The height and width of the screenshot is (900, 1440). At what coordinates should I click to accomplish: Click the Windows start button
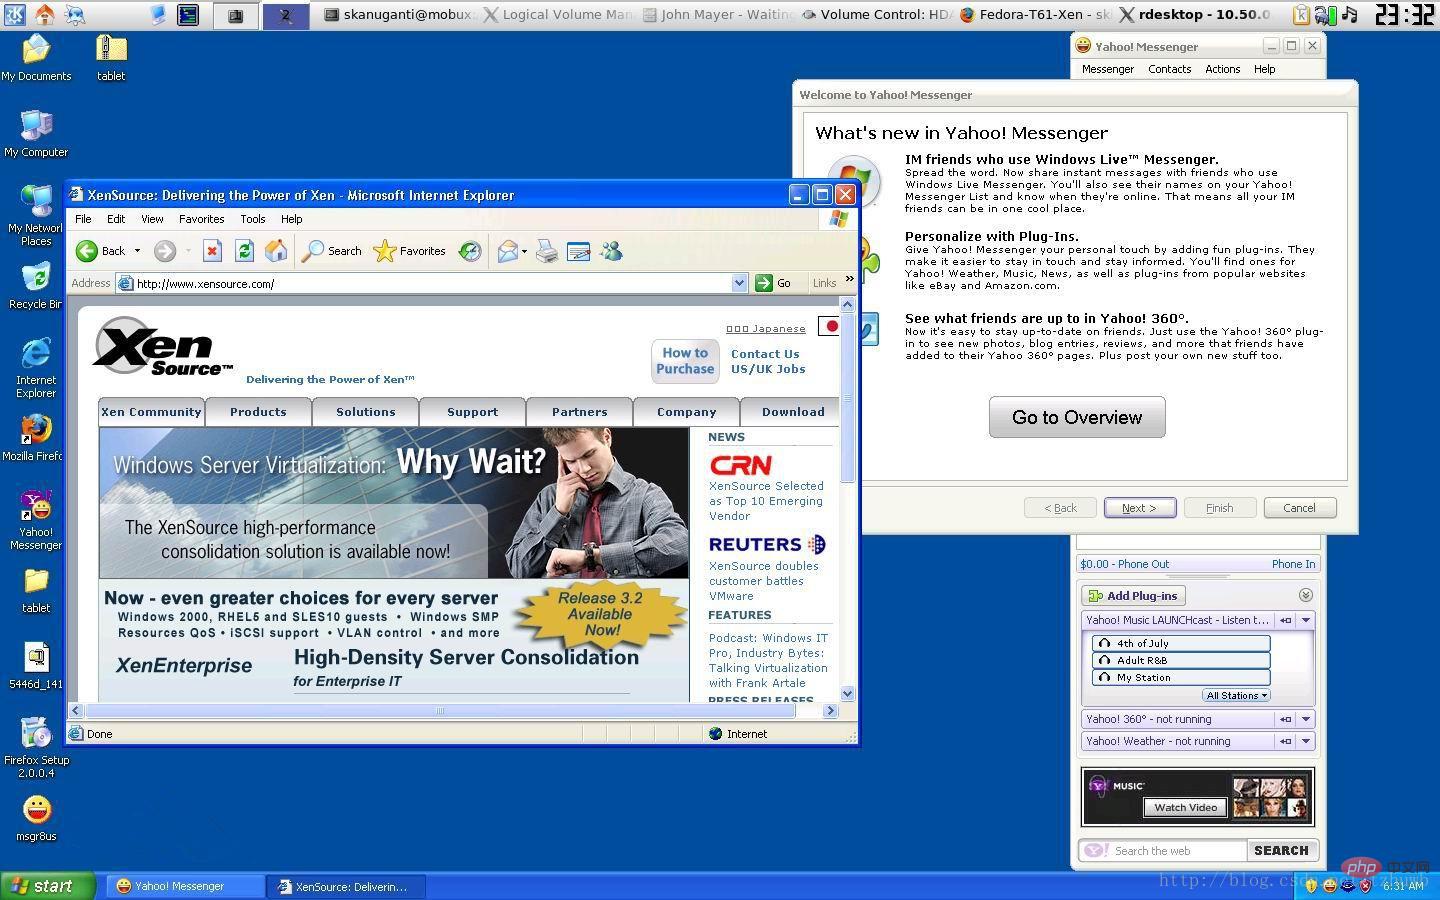click(47, 886)
